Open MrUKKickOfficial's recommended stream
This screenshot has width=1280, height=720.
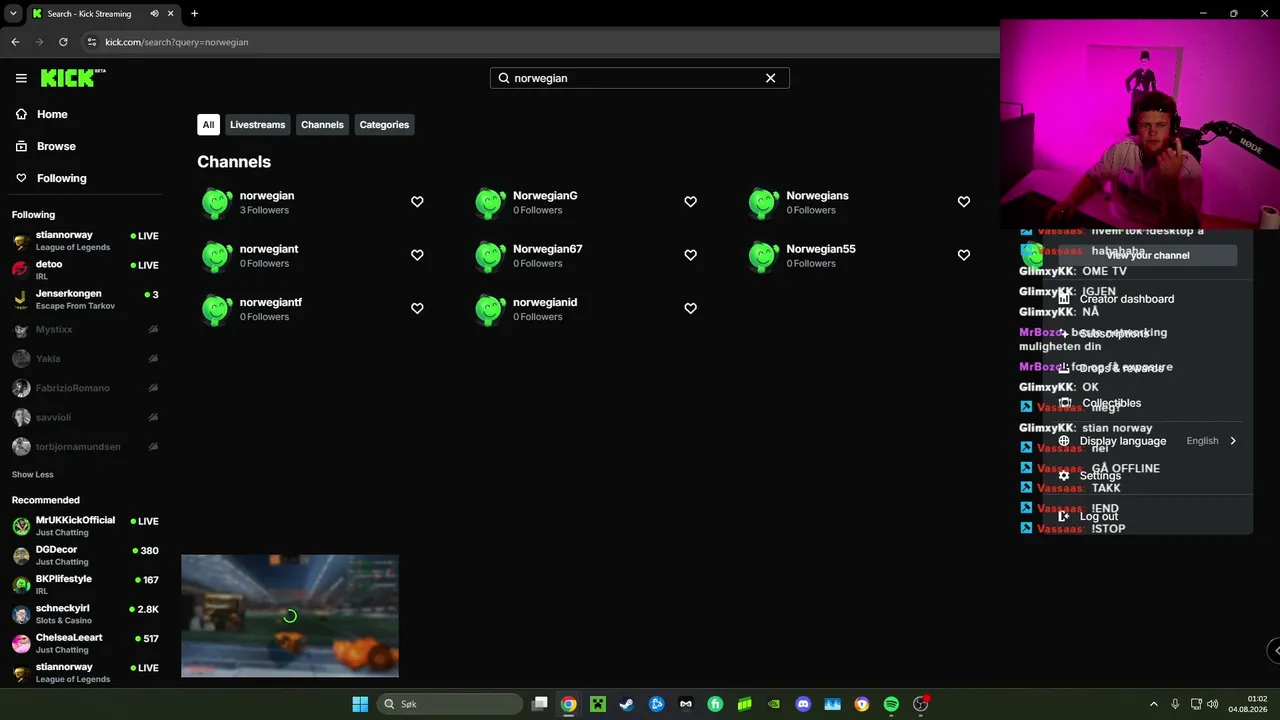click(x=85, y=526)
